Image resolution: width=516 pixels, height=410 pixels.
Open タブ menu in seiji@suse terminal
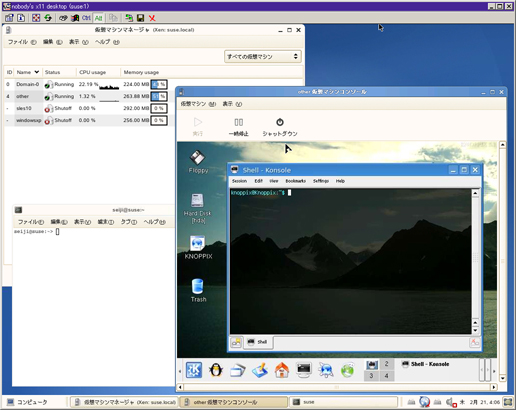pos(129,222)
